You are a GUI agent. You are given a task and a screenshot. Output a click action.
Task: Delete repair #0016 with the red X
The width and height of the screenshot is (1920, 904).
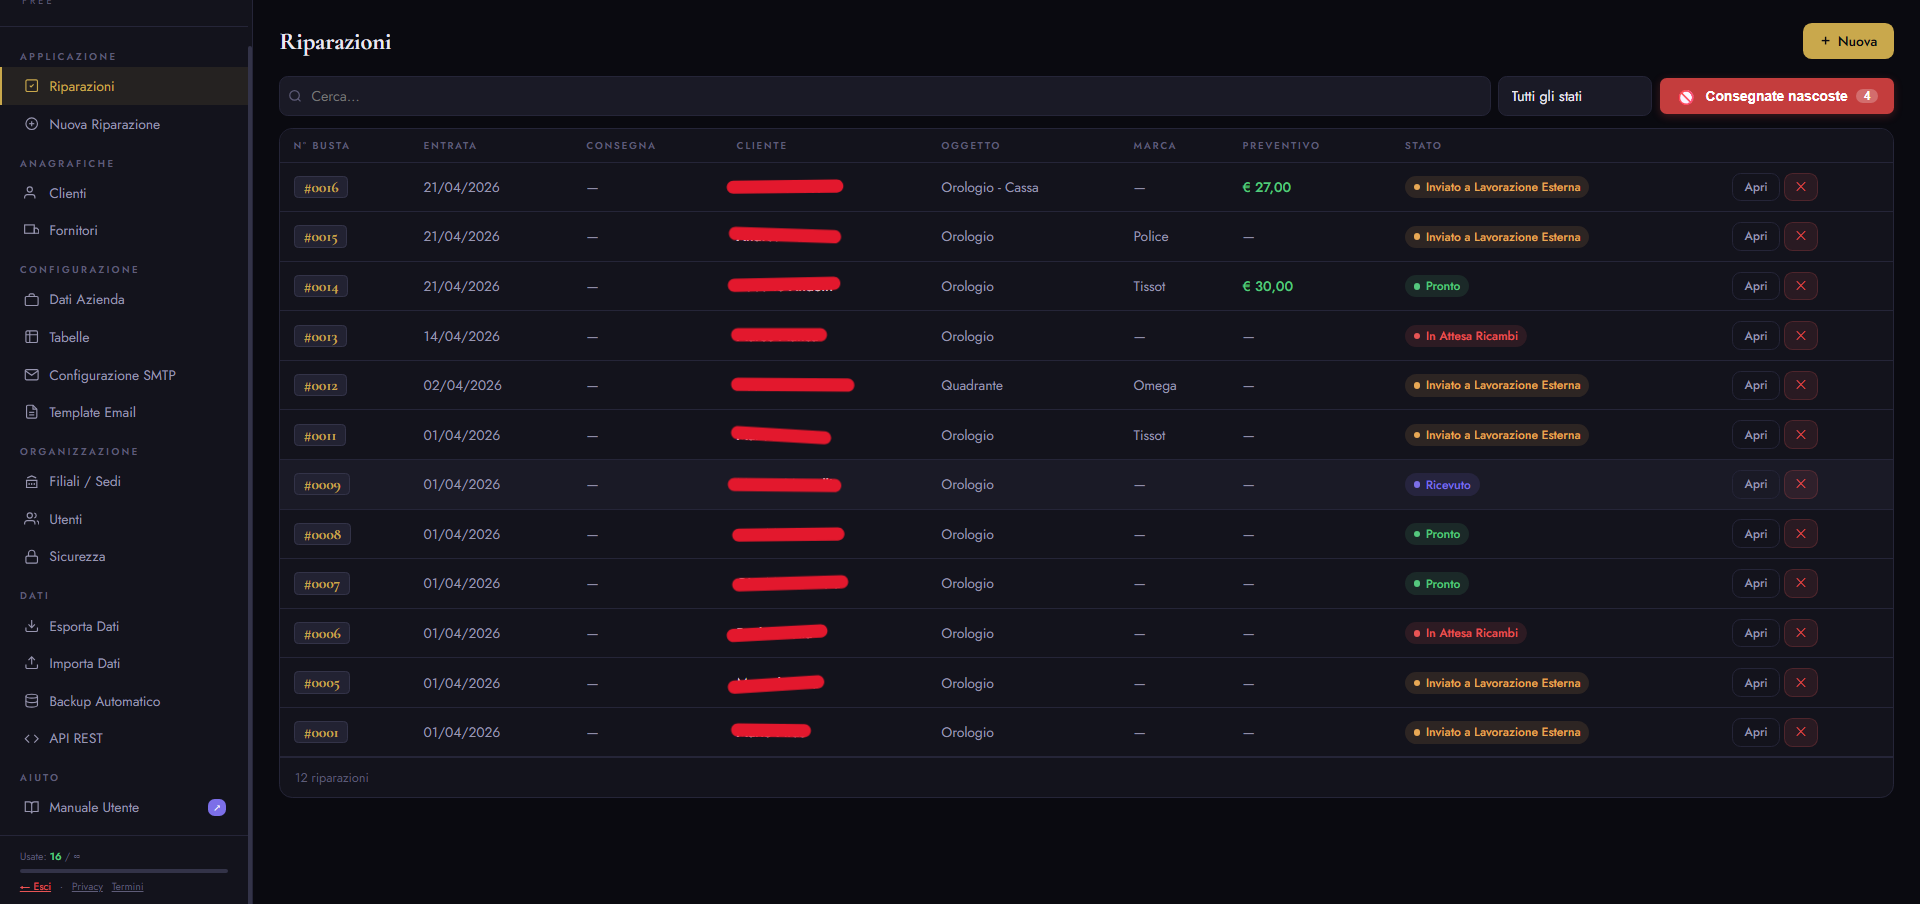1801,187
